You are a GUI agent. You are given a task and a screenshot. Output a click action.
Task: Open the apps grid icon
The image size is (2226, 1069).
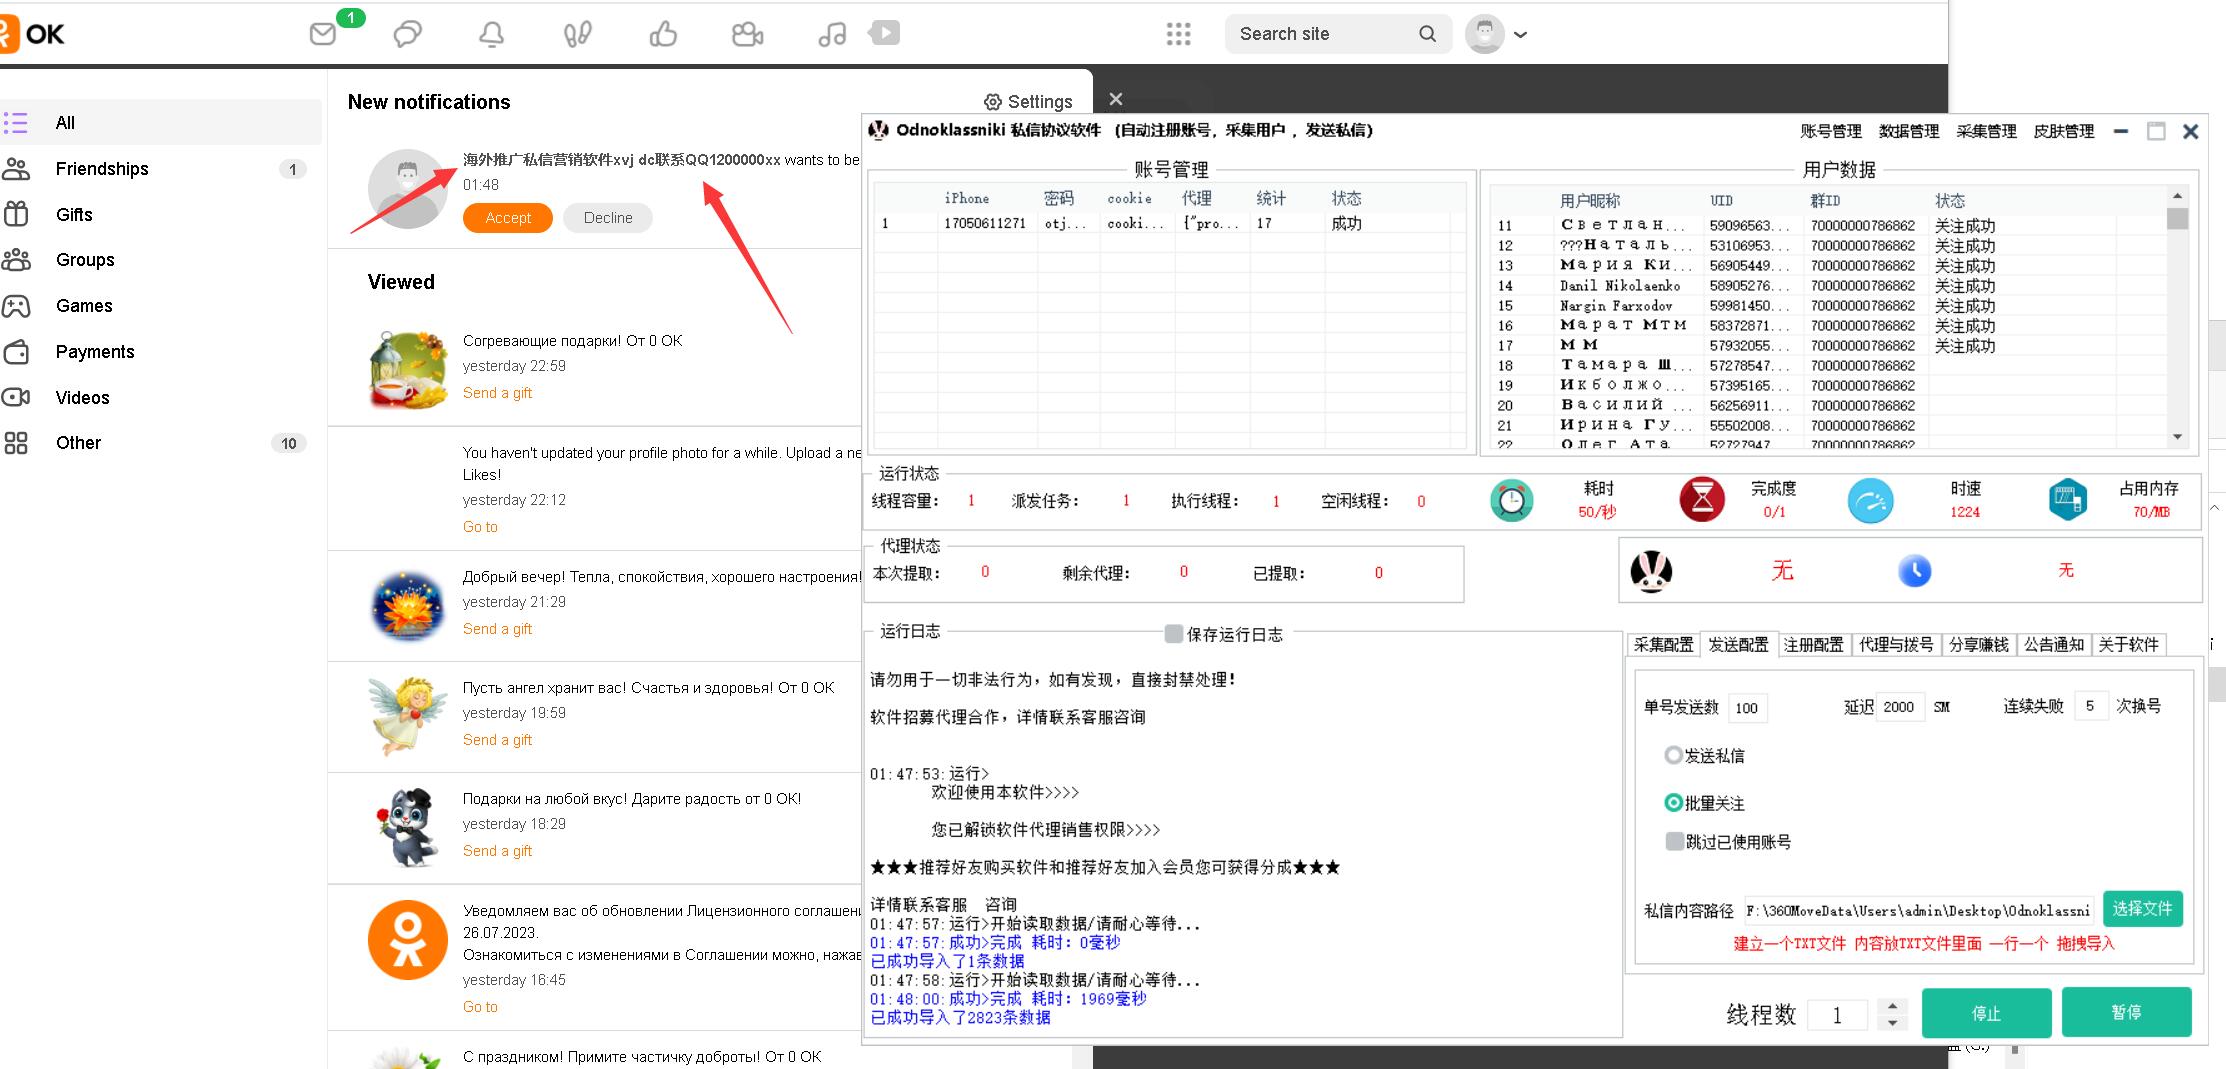(1178, 34)
